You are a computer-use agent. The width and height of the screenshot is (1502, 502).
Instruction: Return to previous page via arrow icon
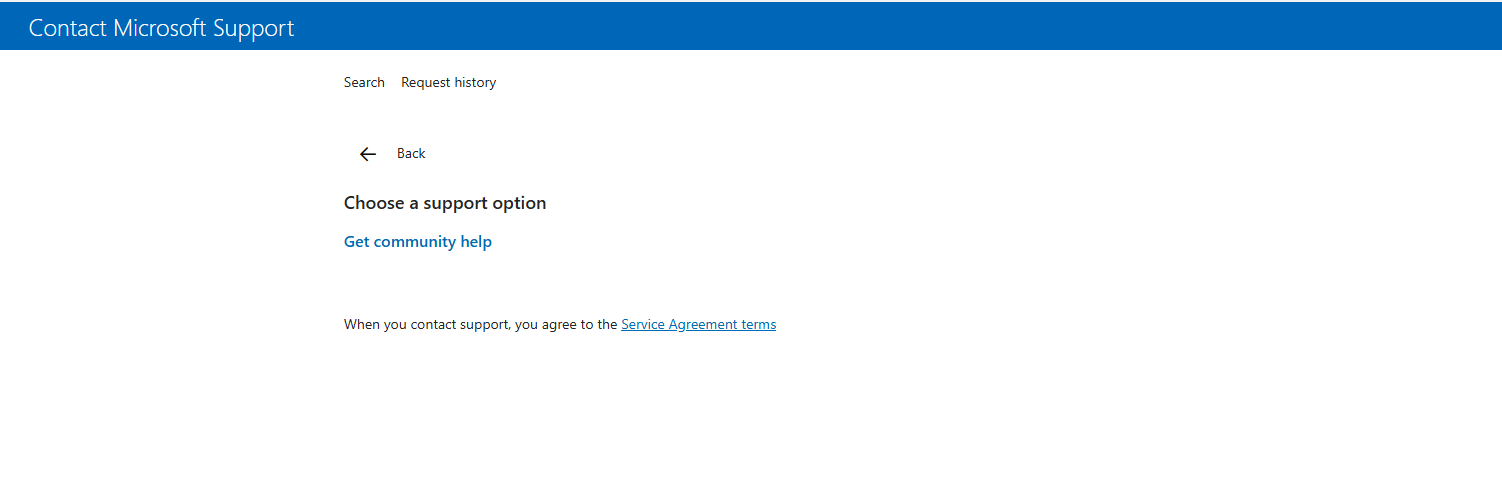(x=368, y=154)
